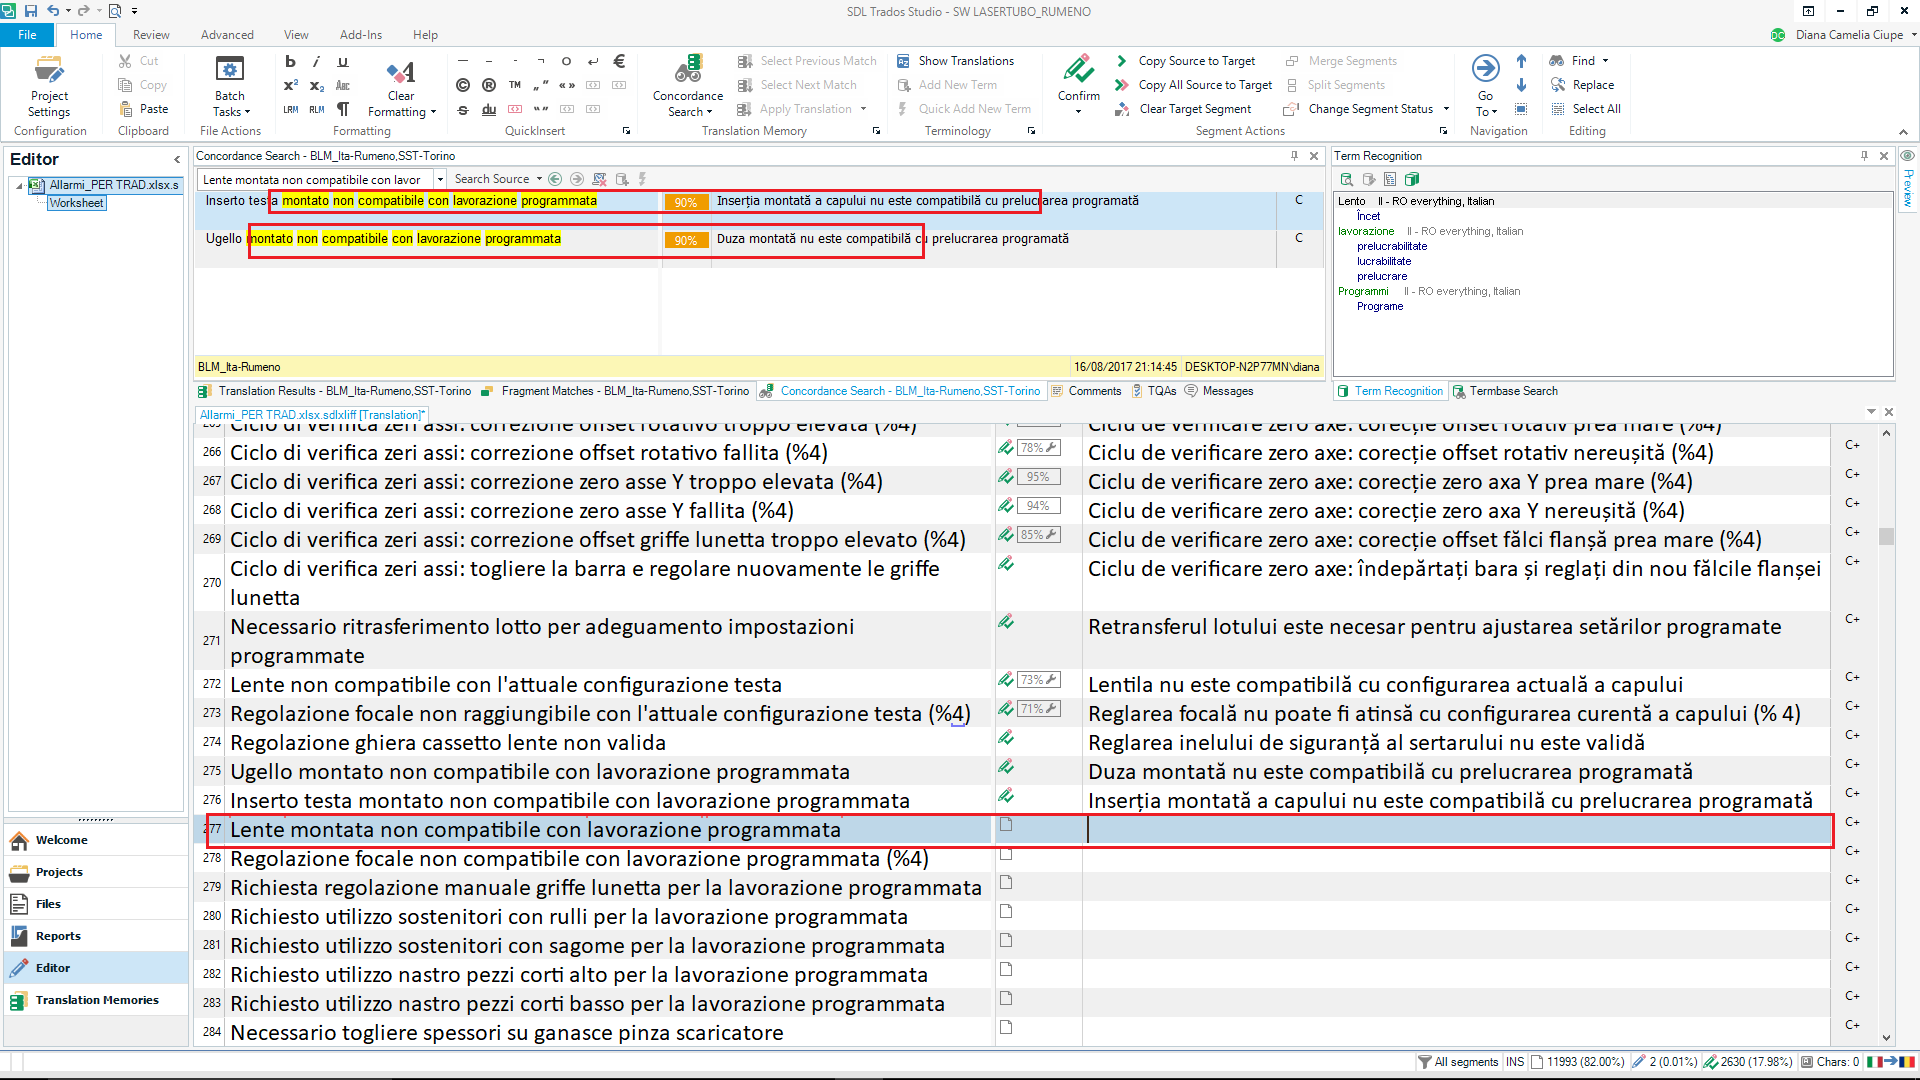Toggle show formatting paragraph mark
This screenshot has height=1080, width=1920.
pyautogui.click(x=343, y=109)
